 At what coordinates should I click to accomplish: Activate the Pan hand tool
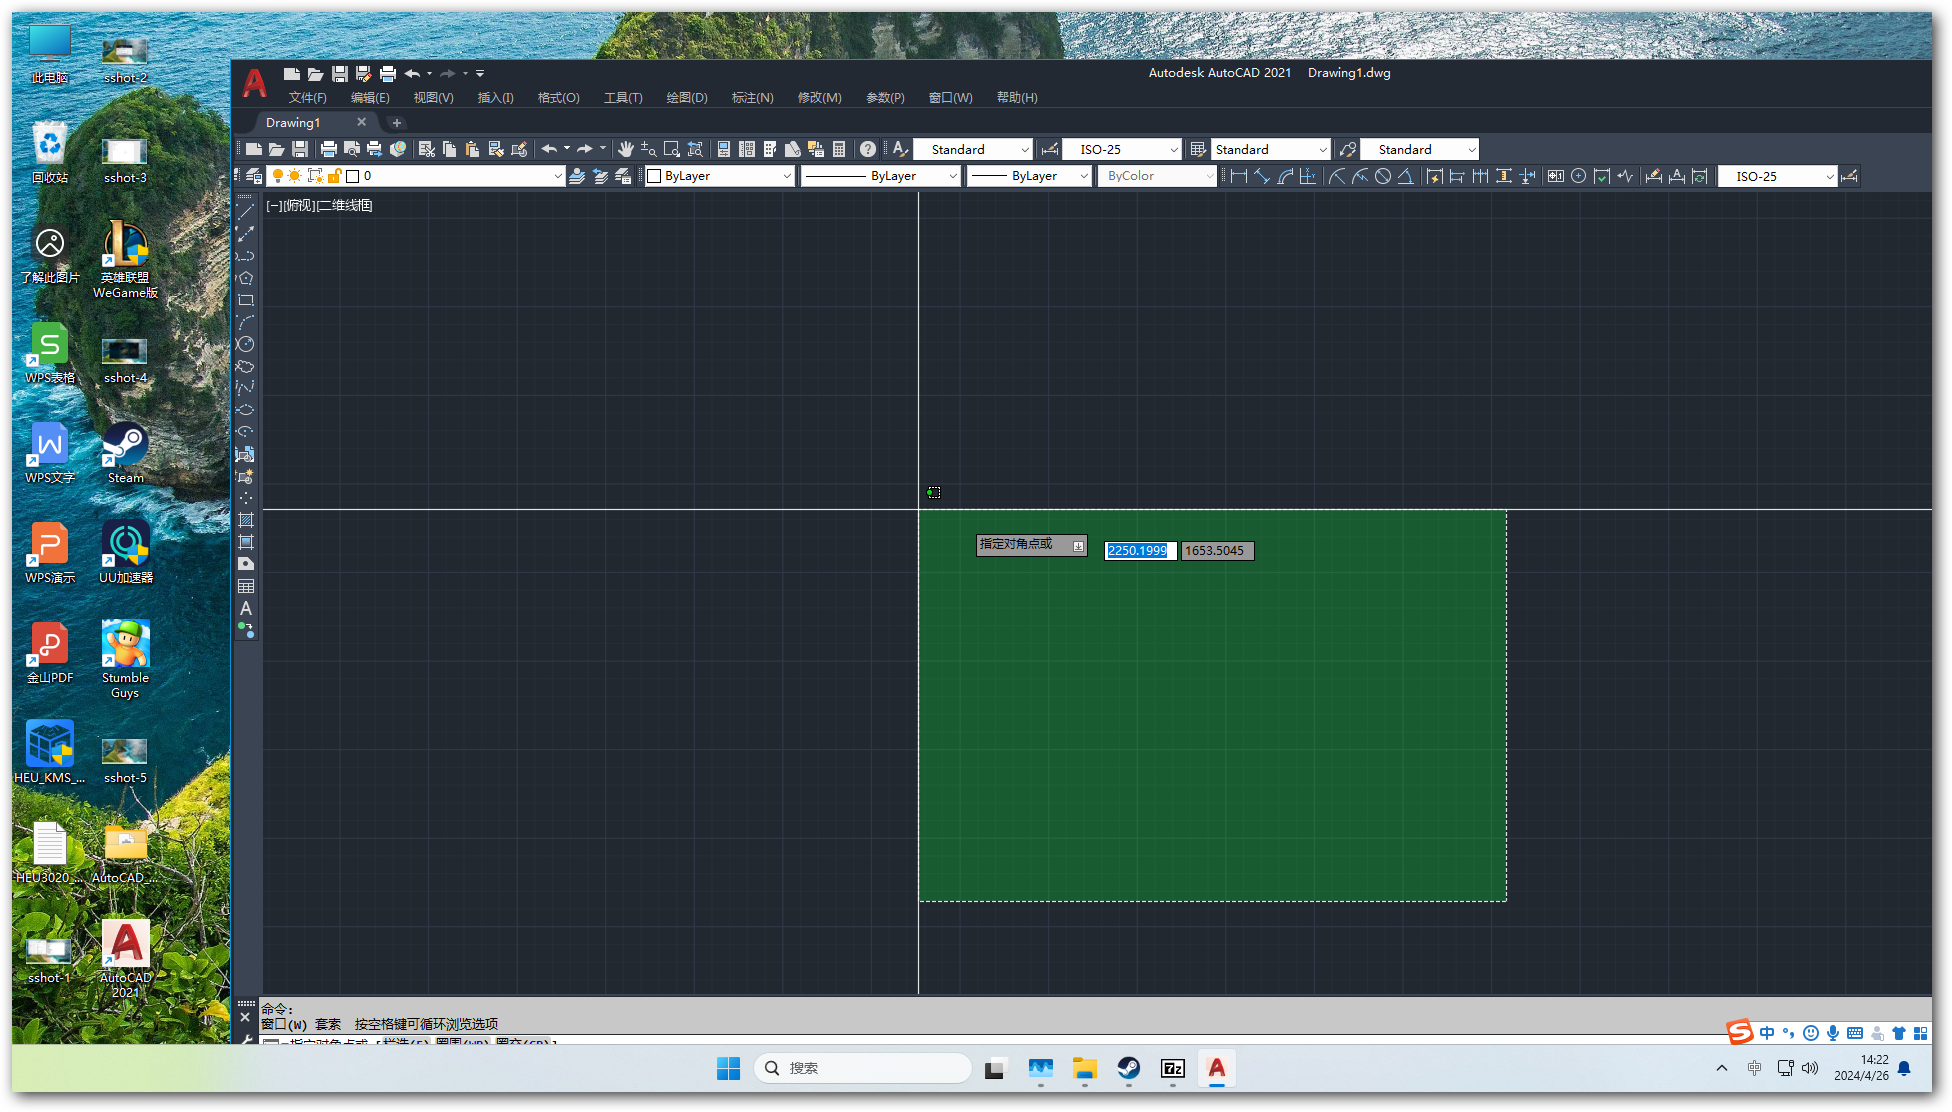625,149
